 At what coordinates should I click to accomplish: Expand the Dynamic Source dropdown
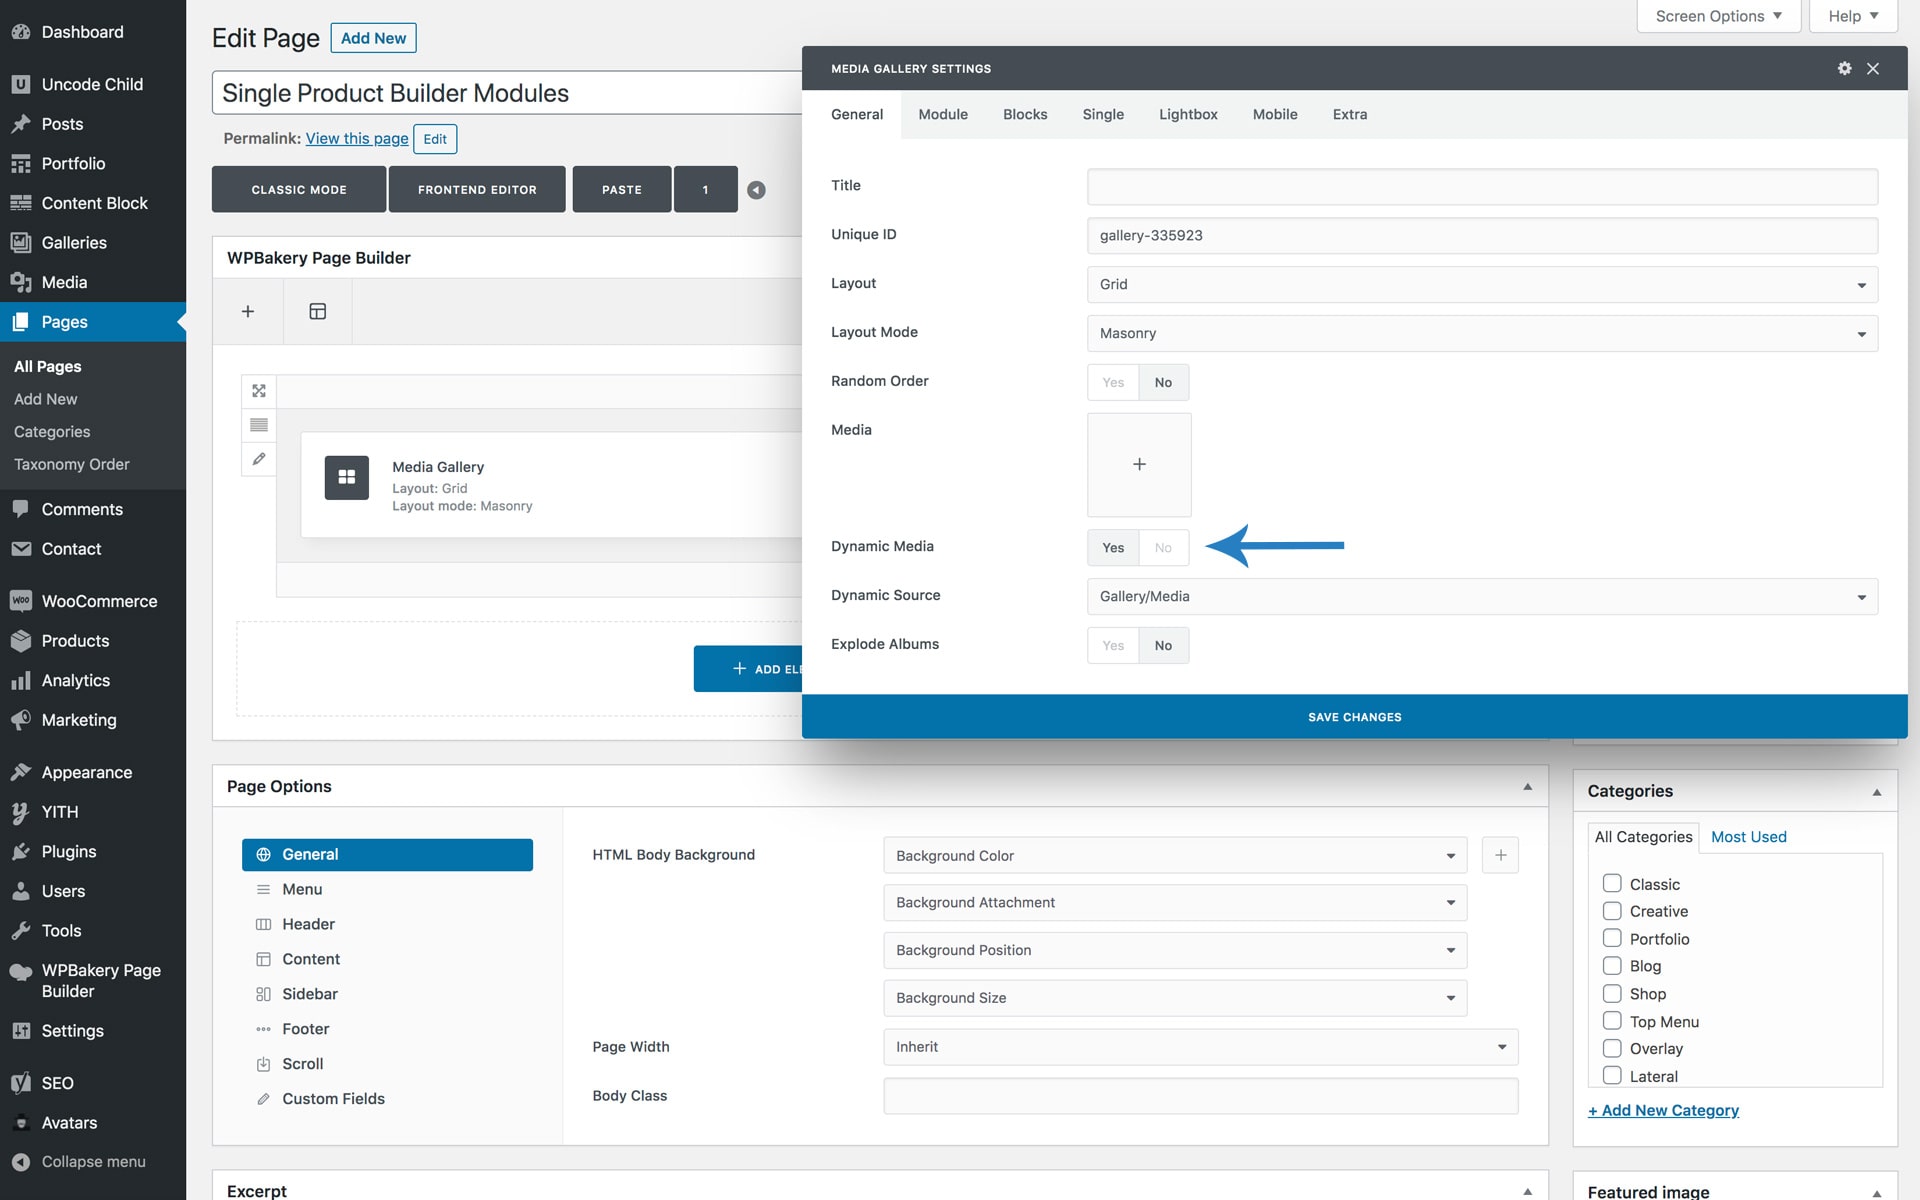[x=1481, y=596]
